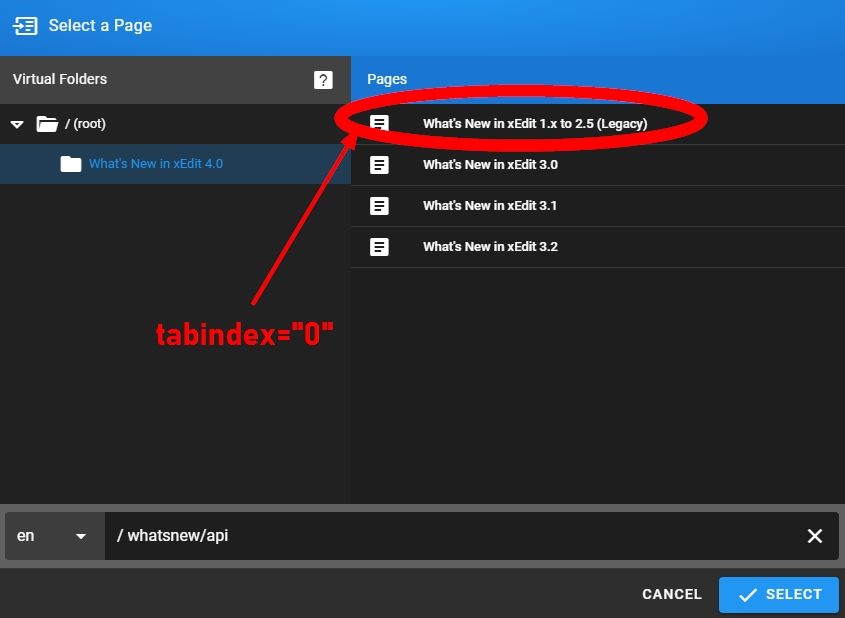Click the Virtual Folders help question icon
The width and height of the screenshot is (845, 618).
(323, 80)
